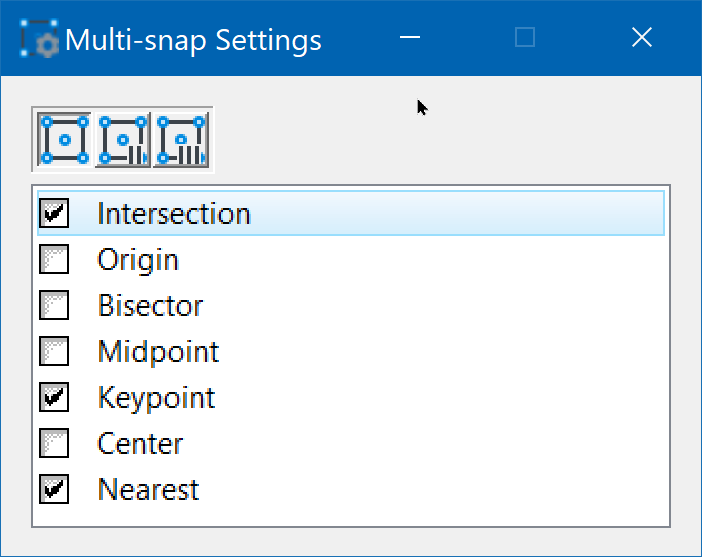Highlight the Midpoint list item text
Screen dimensions: 702x557
(x=158, y=352)
